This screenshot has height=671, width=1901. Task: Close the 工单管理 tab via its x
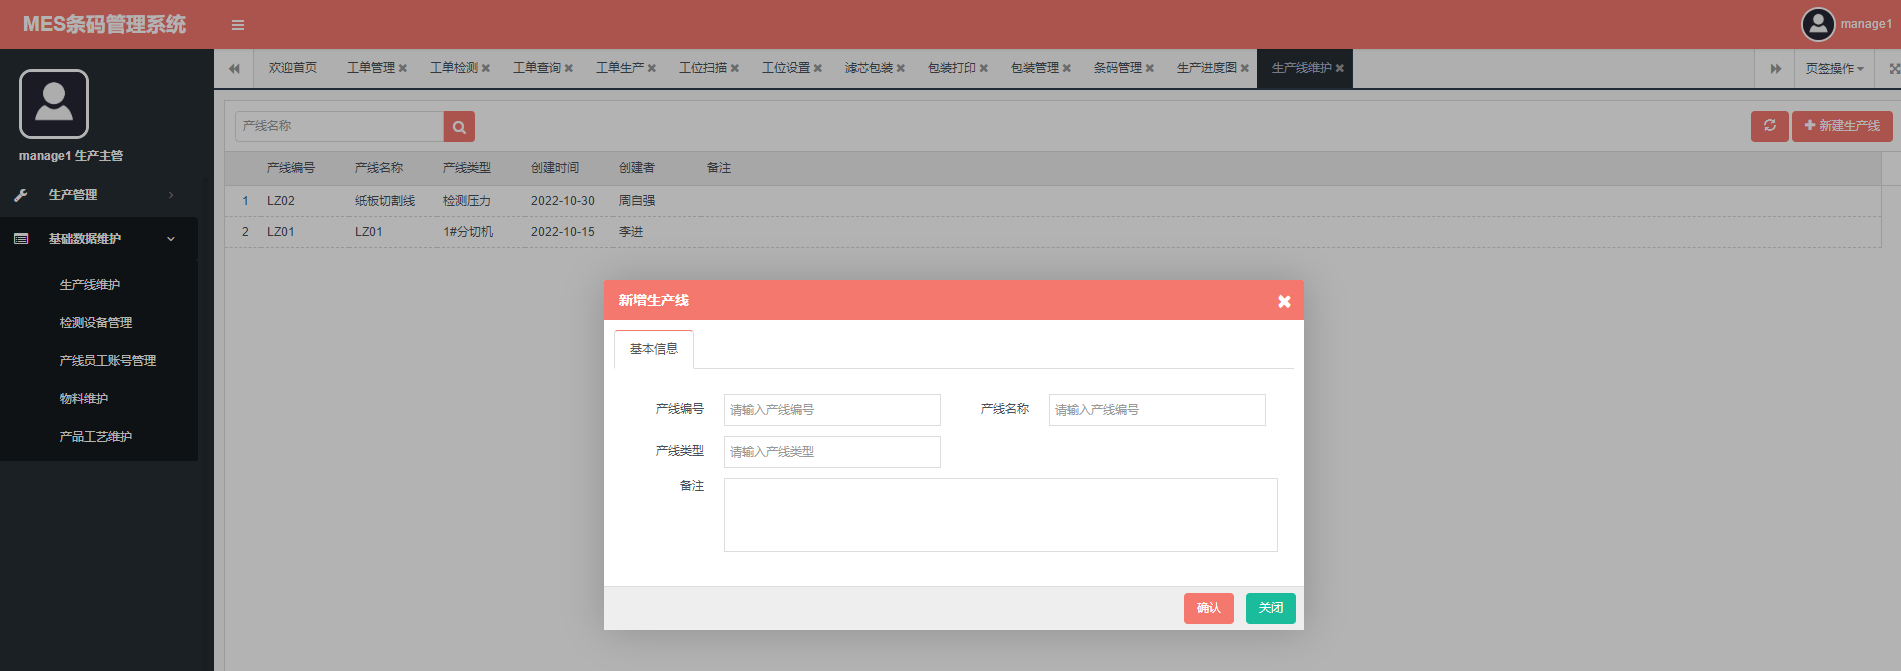[x=403, y=68]
